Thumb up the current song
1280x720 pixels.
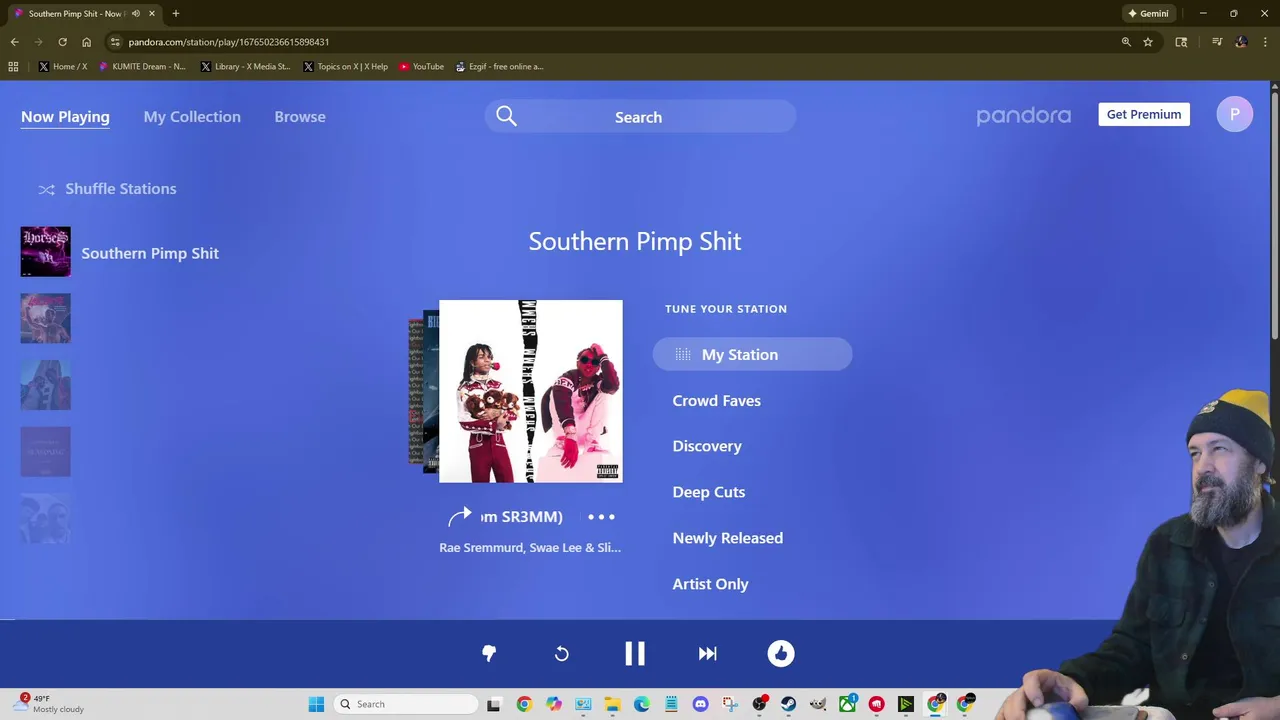781,654
